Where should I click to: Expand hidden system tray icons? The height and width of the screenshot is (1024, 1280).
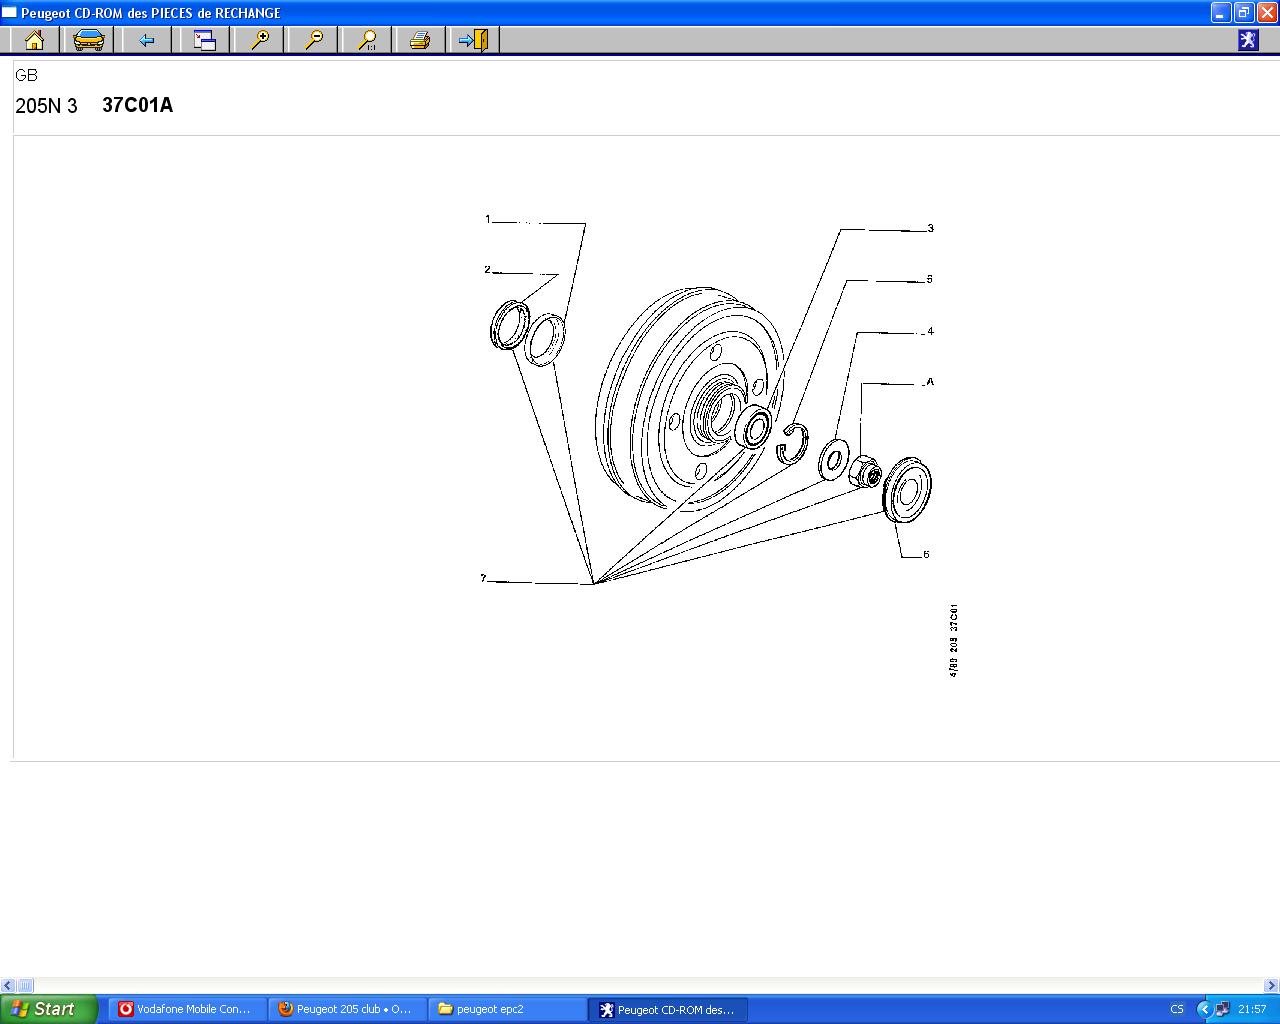coord(1204,1009)
